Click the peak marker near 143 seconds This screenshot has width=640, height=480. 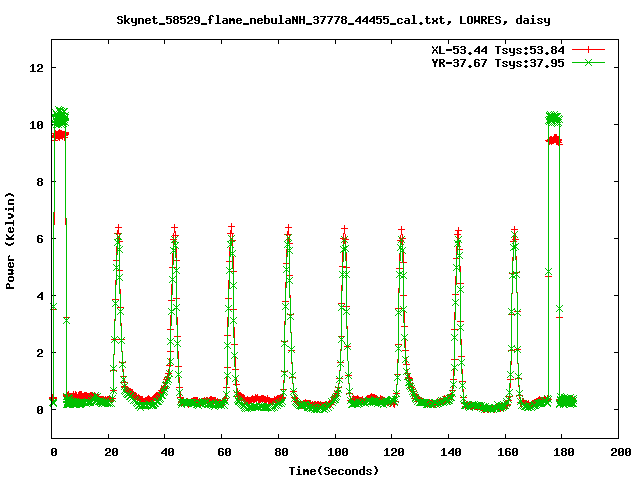tap(458, 231)
